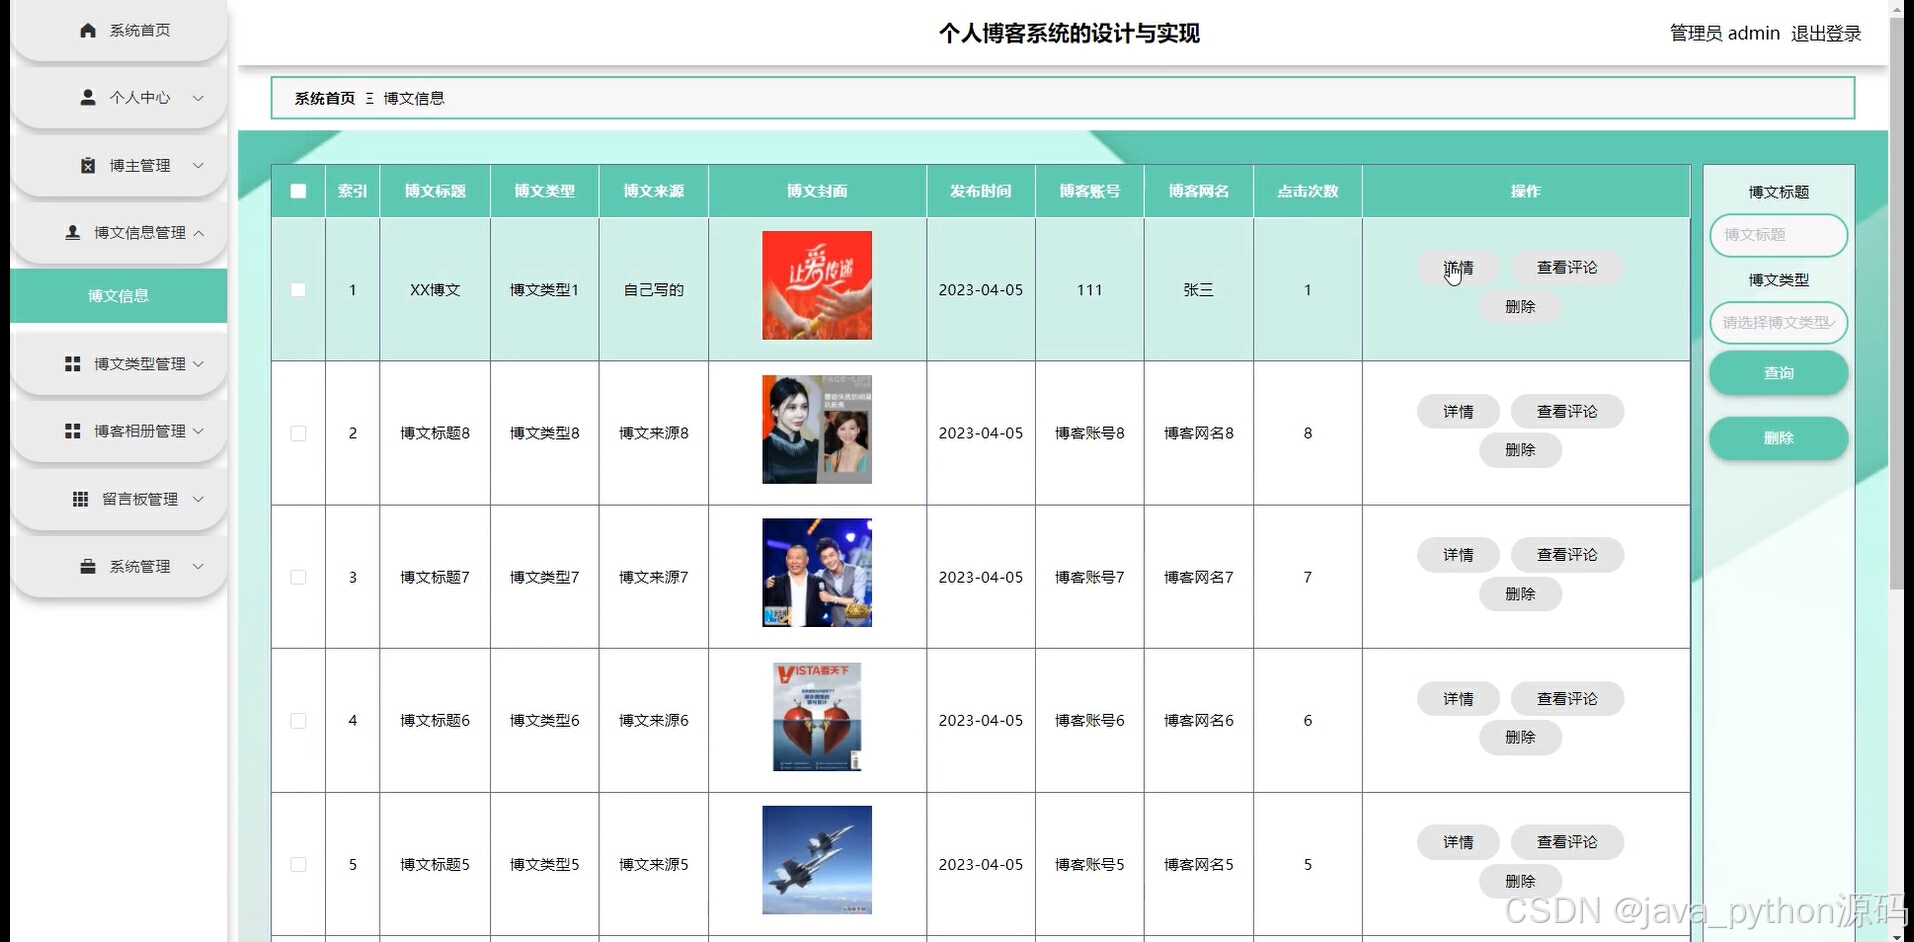Expand the 博客相册管理 menu chevron
The width and height of the screenshot is (1914, 942).
point(198,431)
